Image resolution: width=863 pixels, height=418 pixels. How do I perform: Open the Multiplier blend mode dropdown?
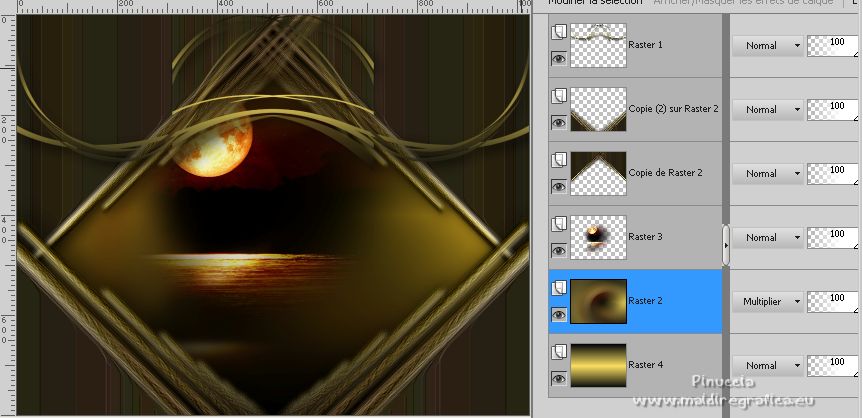pyautogui.click(x=767, y=301)
